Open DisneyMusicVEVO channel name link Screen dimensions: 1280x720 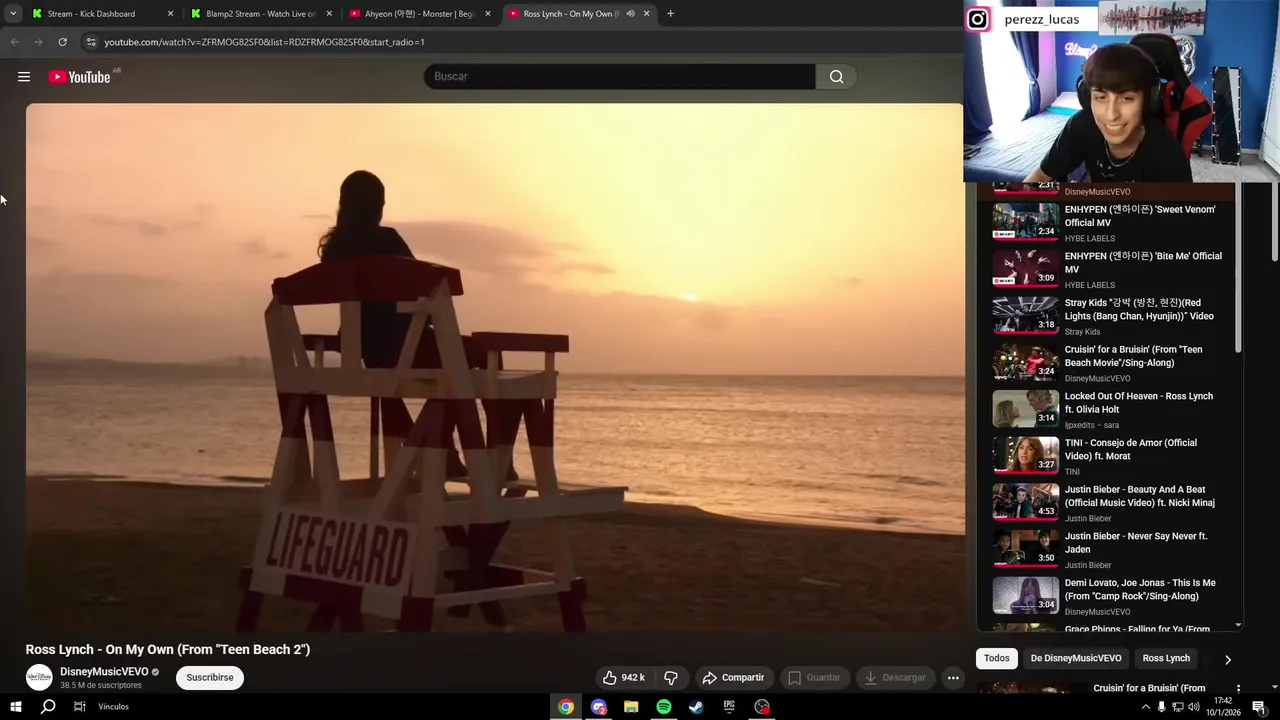coord(104,672)
